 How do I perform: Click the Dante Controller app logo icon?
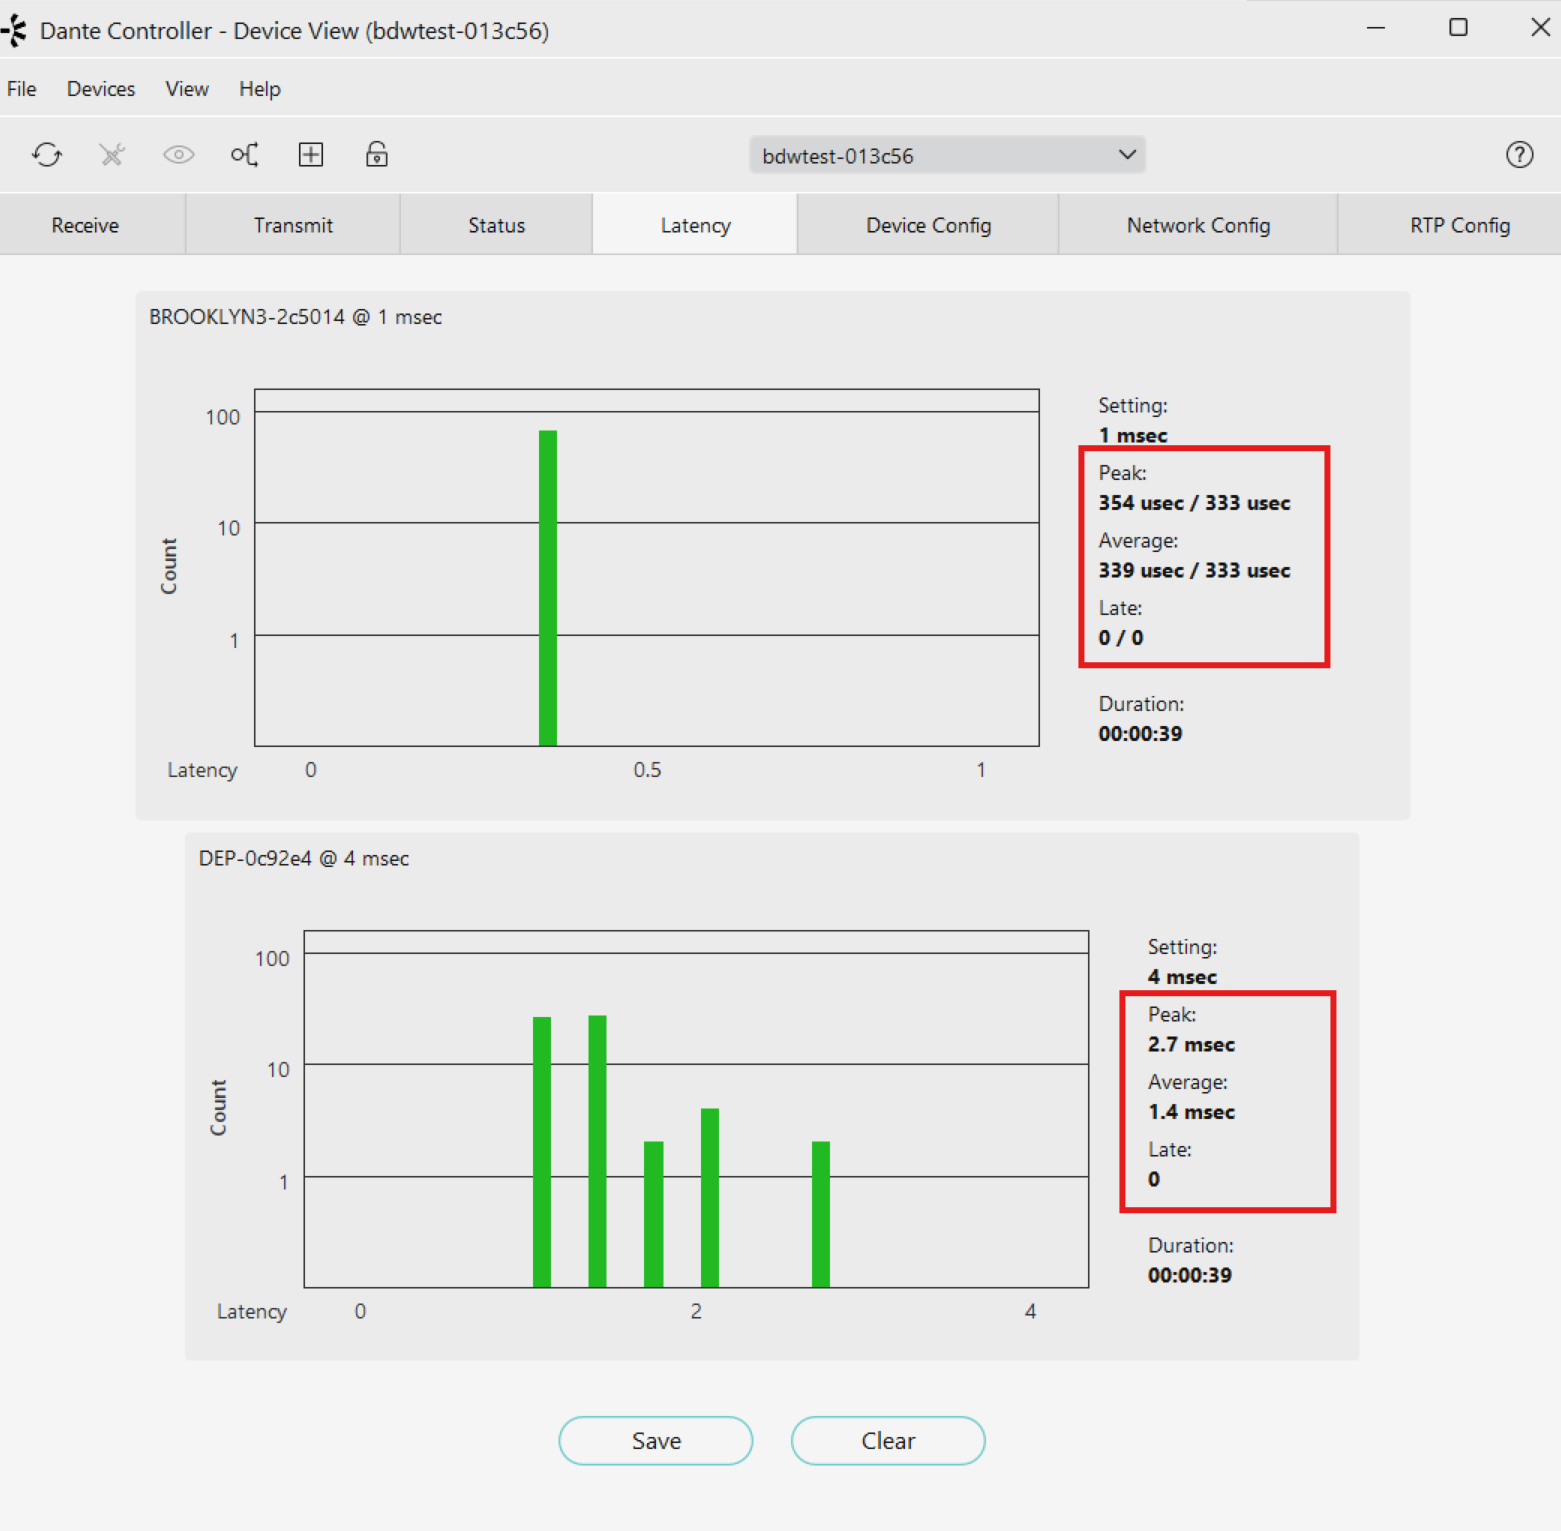tap(14, 30)
